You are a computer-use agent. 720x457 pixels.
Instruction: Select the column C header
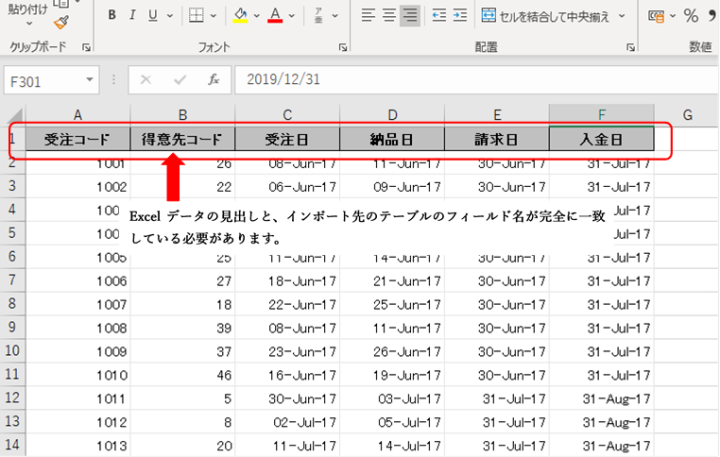click(x=287, y=115)
